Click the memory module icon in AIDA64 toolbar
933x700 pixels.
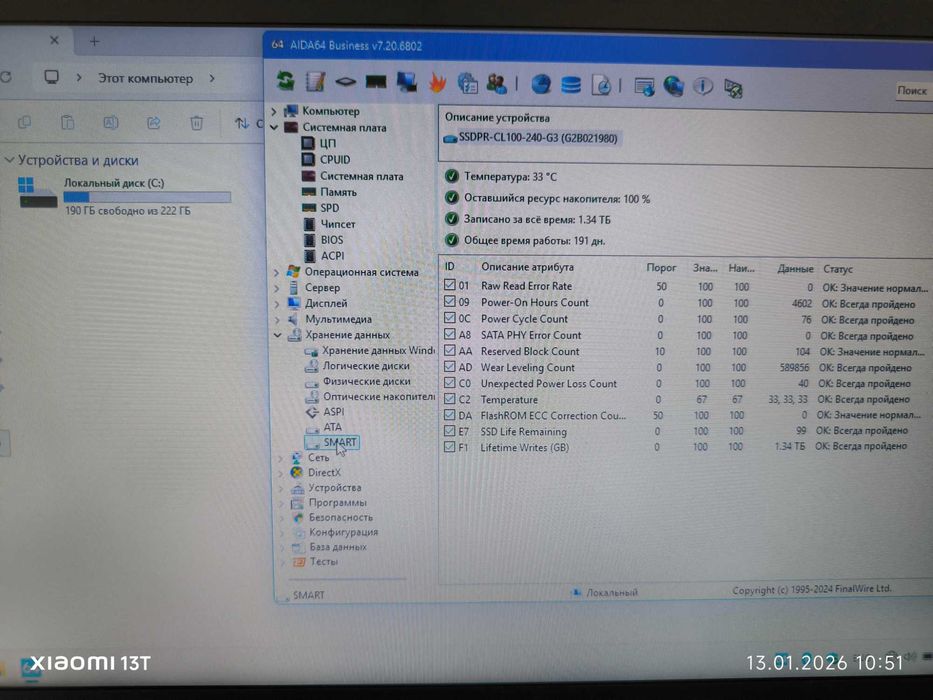tap(375, 82)
